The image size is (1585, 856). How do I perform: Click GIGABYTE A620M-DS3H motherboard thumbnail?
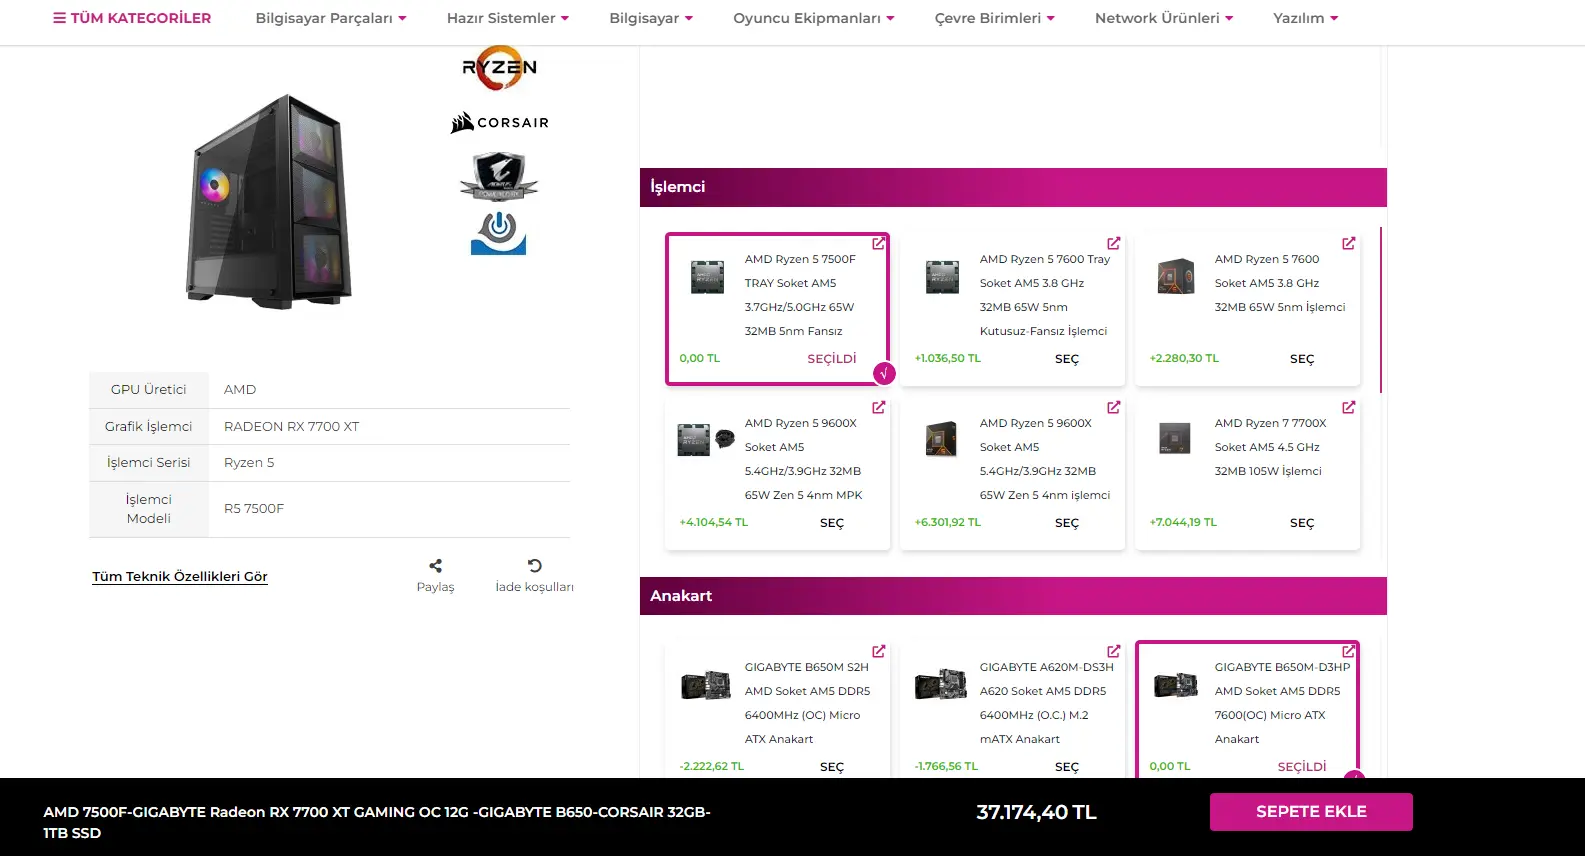pos(941,684)
